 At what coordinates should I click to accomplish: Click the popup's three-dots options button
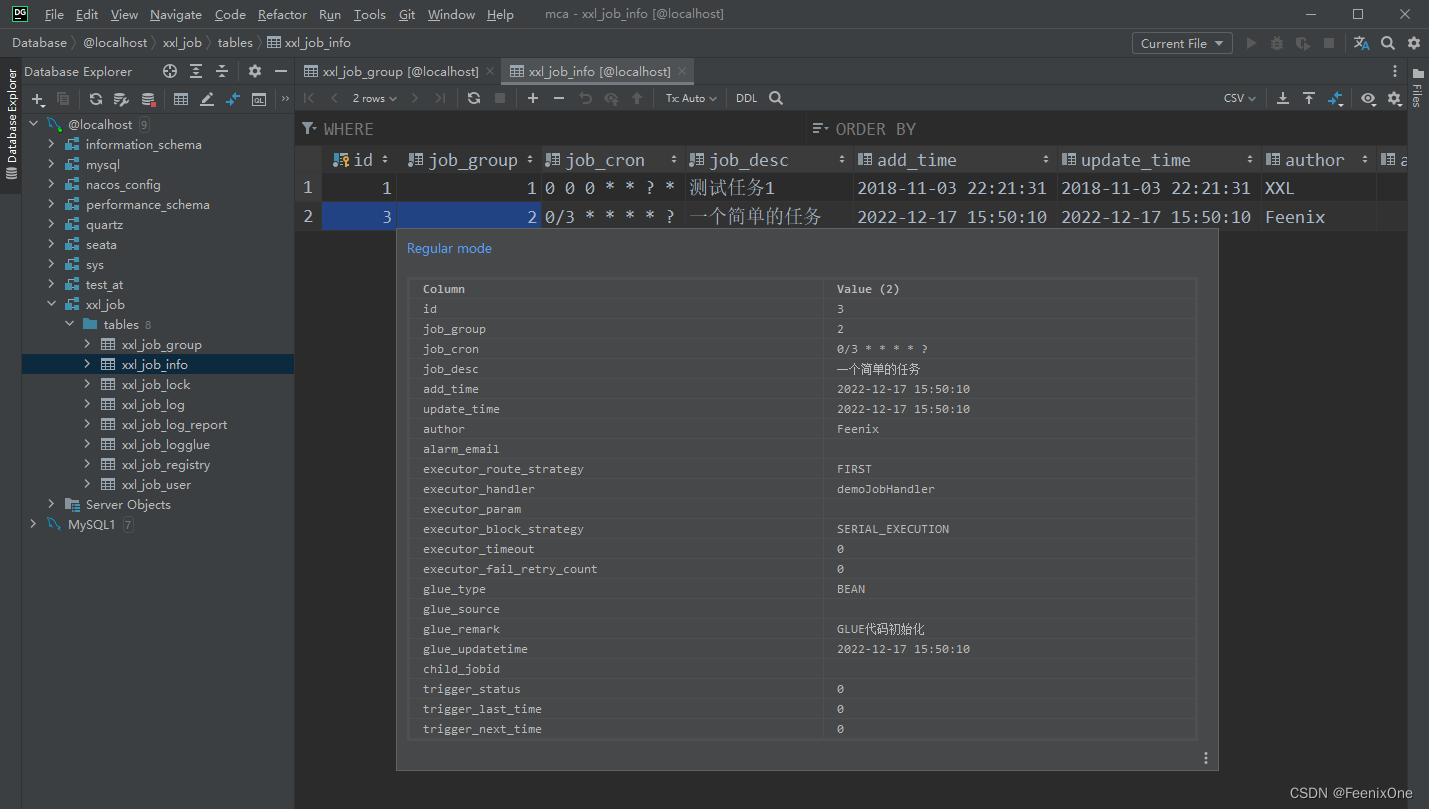[1206, 758]
